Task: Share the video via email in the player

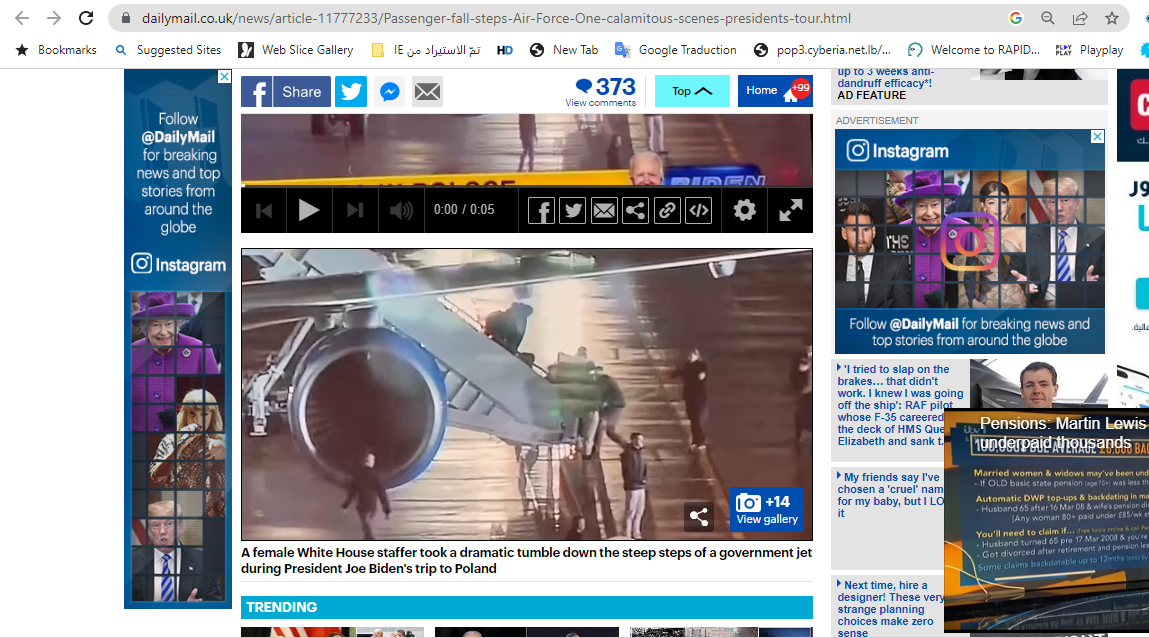Action: [x=604, y=211]
